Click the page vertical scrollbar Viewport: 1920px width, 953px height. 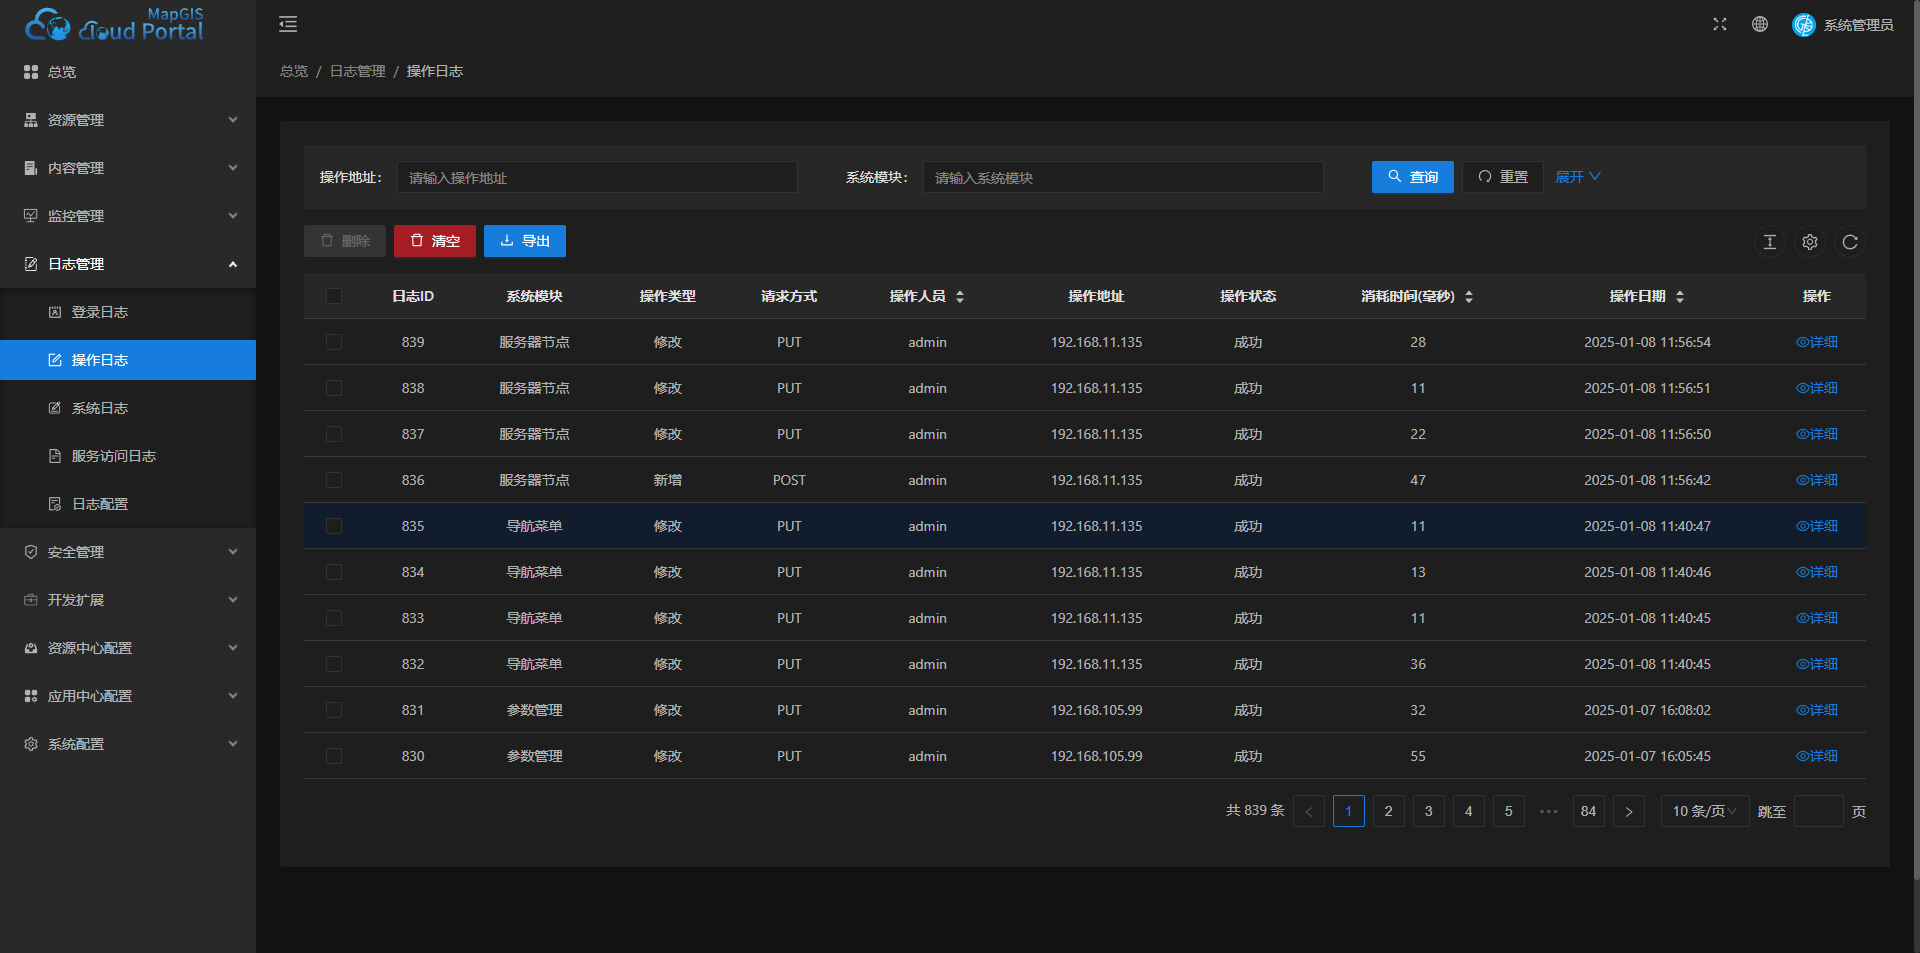click(x=1915, y=440)
